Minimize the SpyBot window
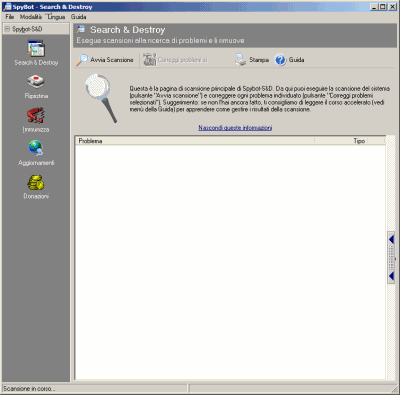This screenshot has height=395, width=400. click(x=374, y=7)
